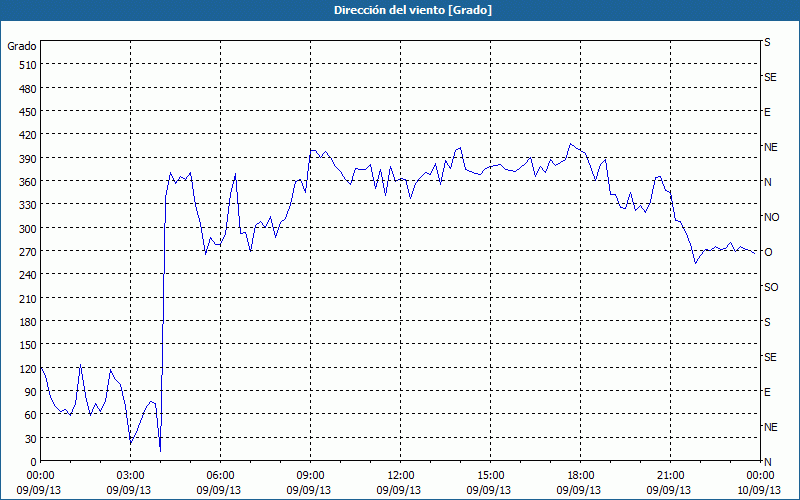Click the chart title 'Dirección del viento [Grado]'
This screenshot has height=500, width=800.
[413, 10]
